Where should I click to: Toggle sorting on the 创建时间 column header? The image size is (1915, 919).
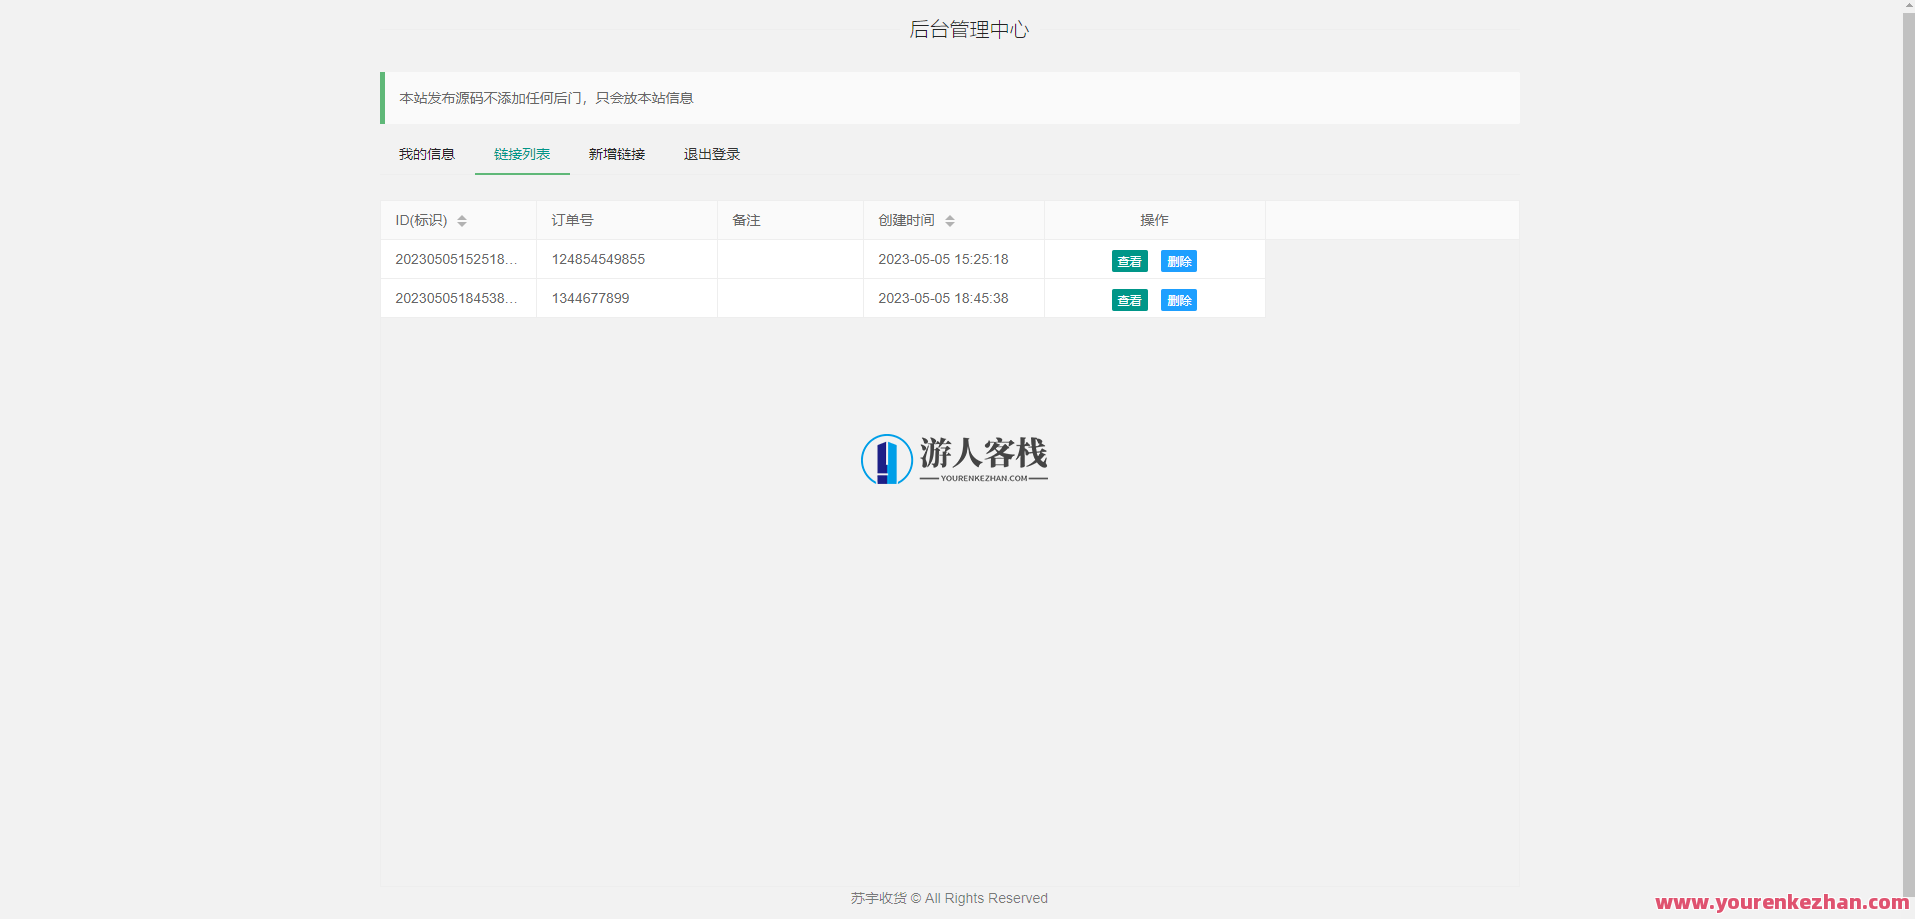[905, 220]
